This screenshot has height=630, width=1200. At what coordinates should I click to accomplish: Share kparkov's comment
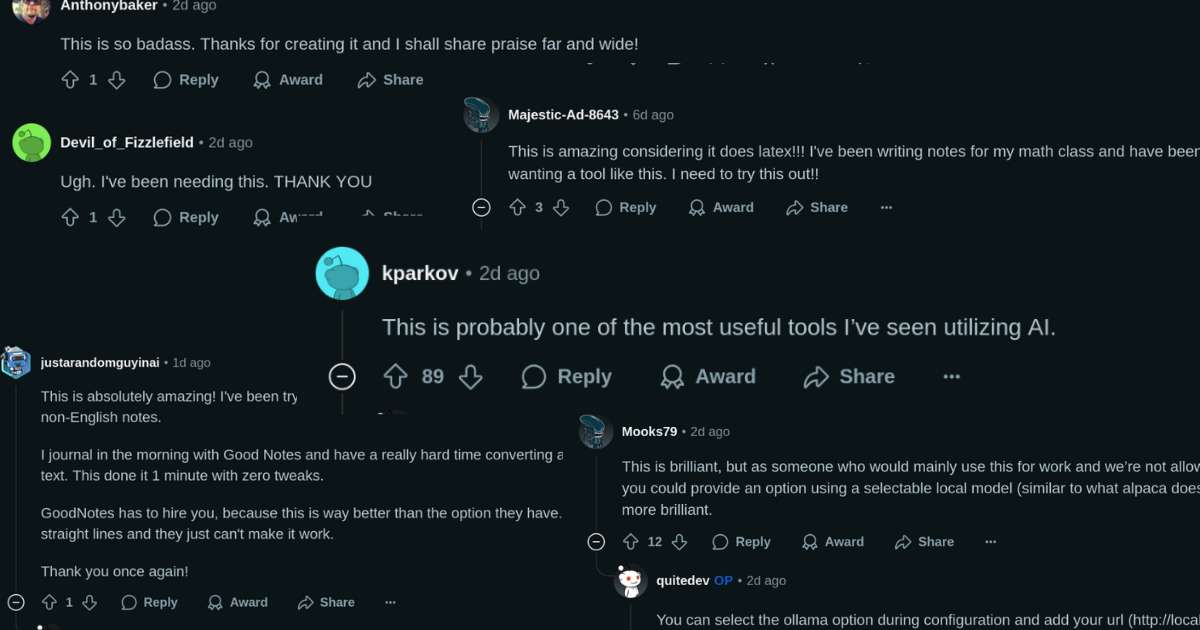(x=848, y=376)
